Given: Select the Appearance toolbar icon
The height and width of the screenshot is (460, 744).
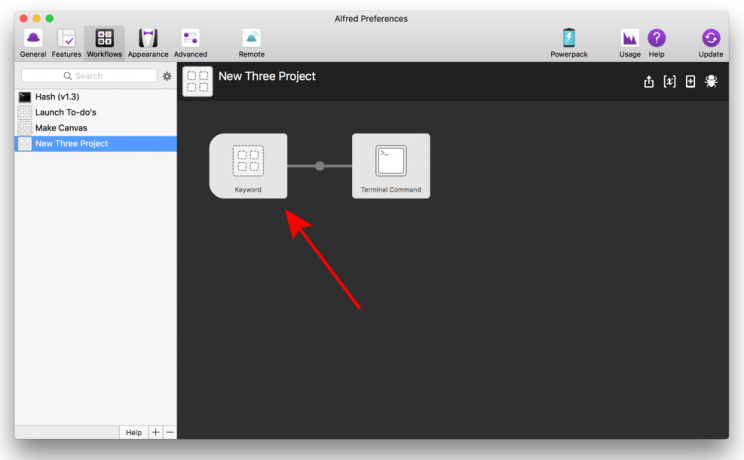Looking at the screenshot, I should [x=148, y=42].
